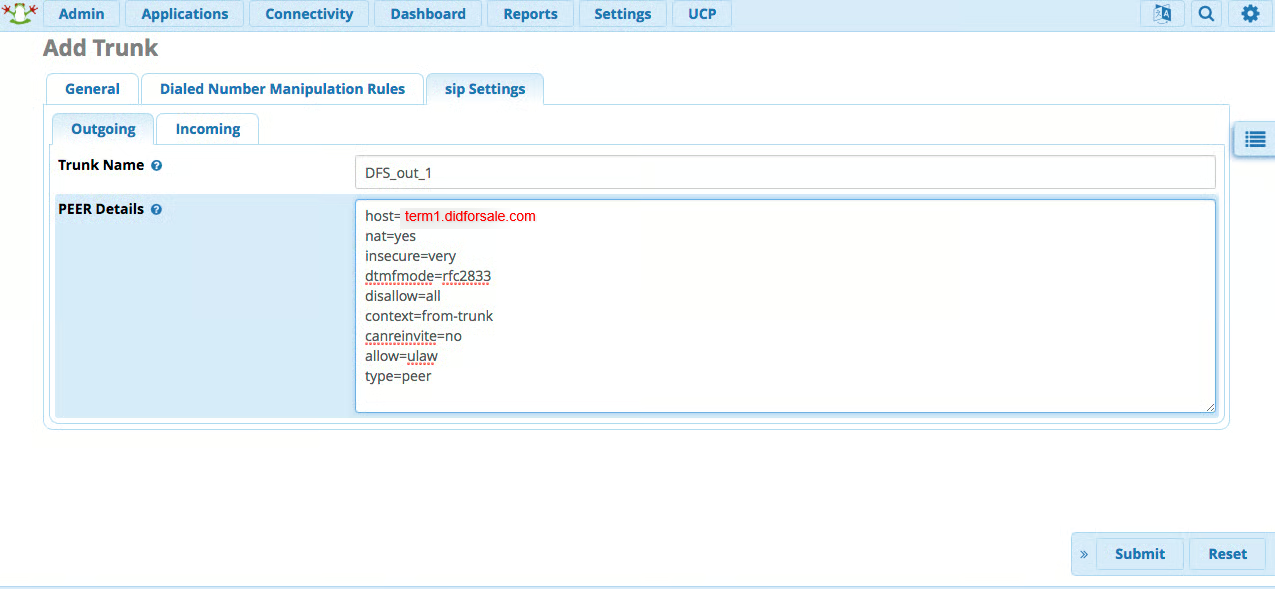The height and width of the screenshot is (589, 1275).
Task: Expand the action bar double-arrow
Action: 1083,554
